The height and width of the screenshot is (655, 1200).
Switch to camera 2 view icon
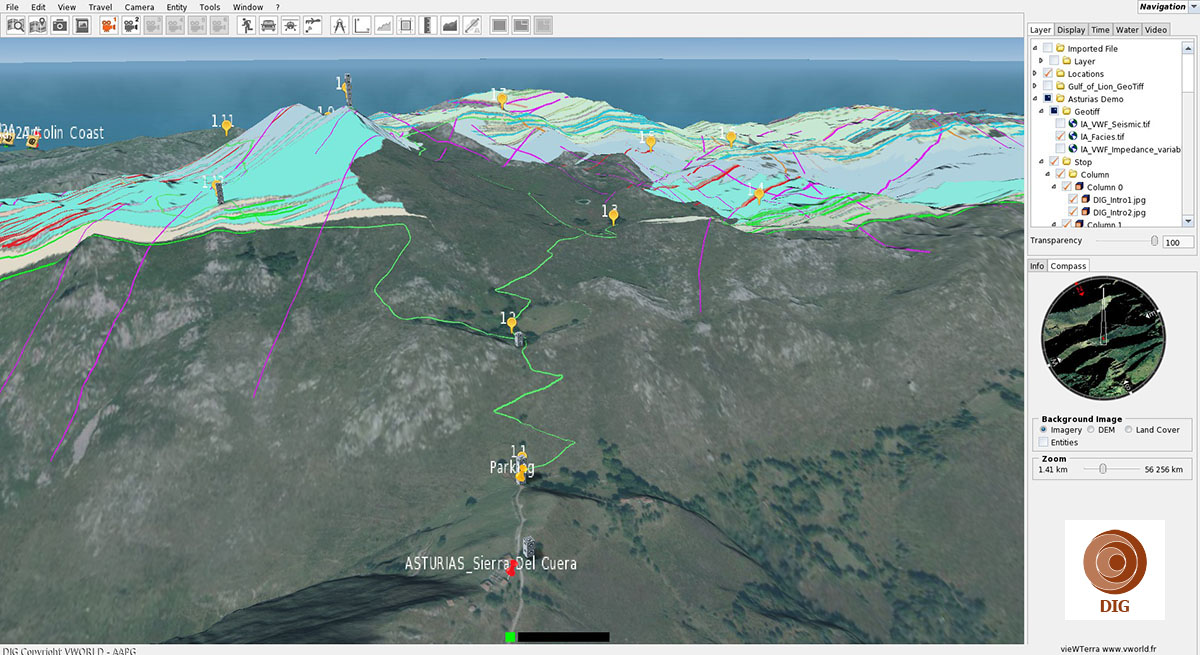point(131,25)
